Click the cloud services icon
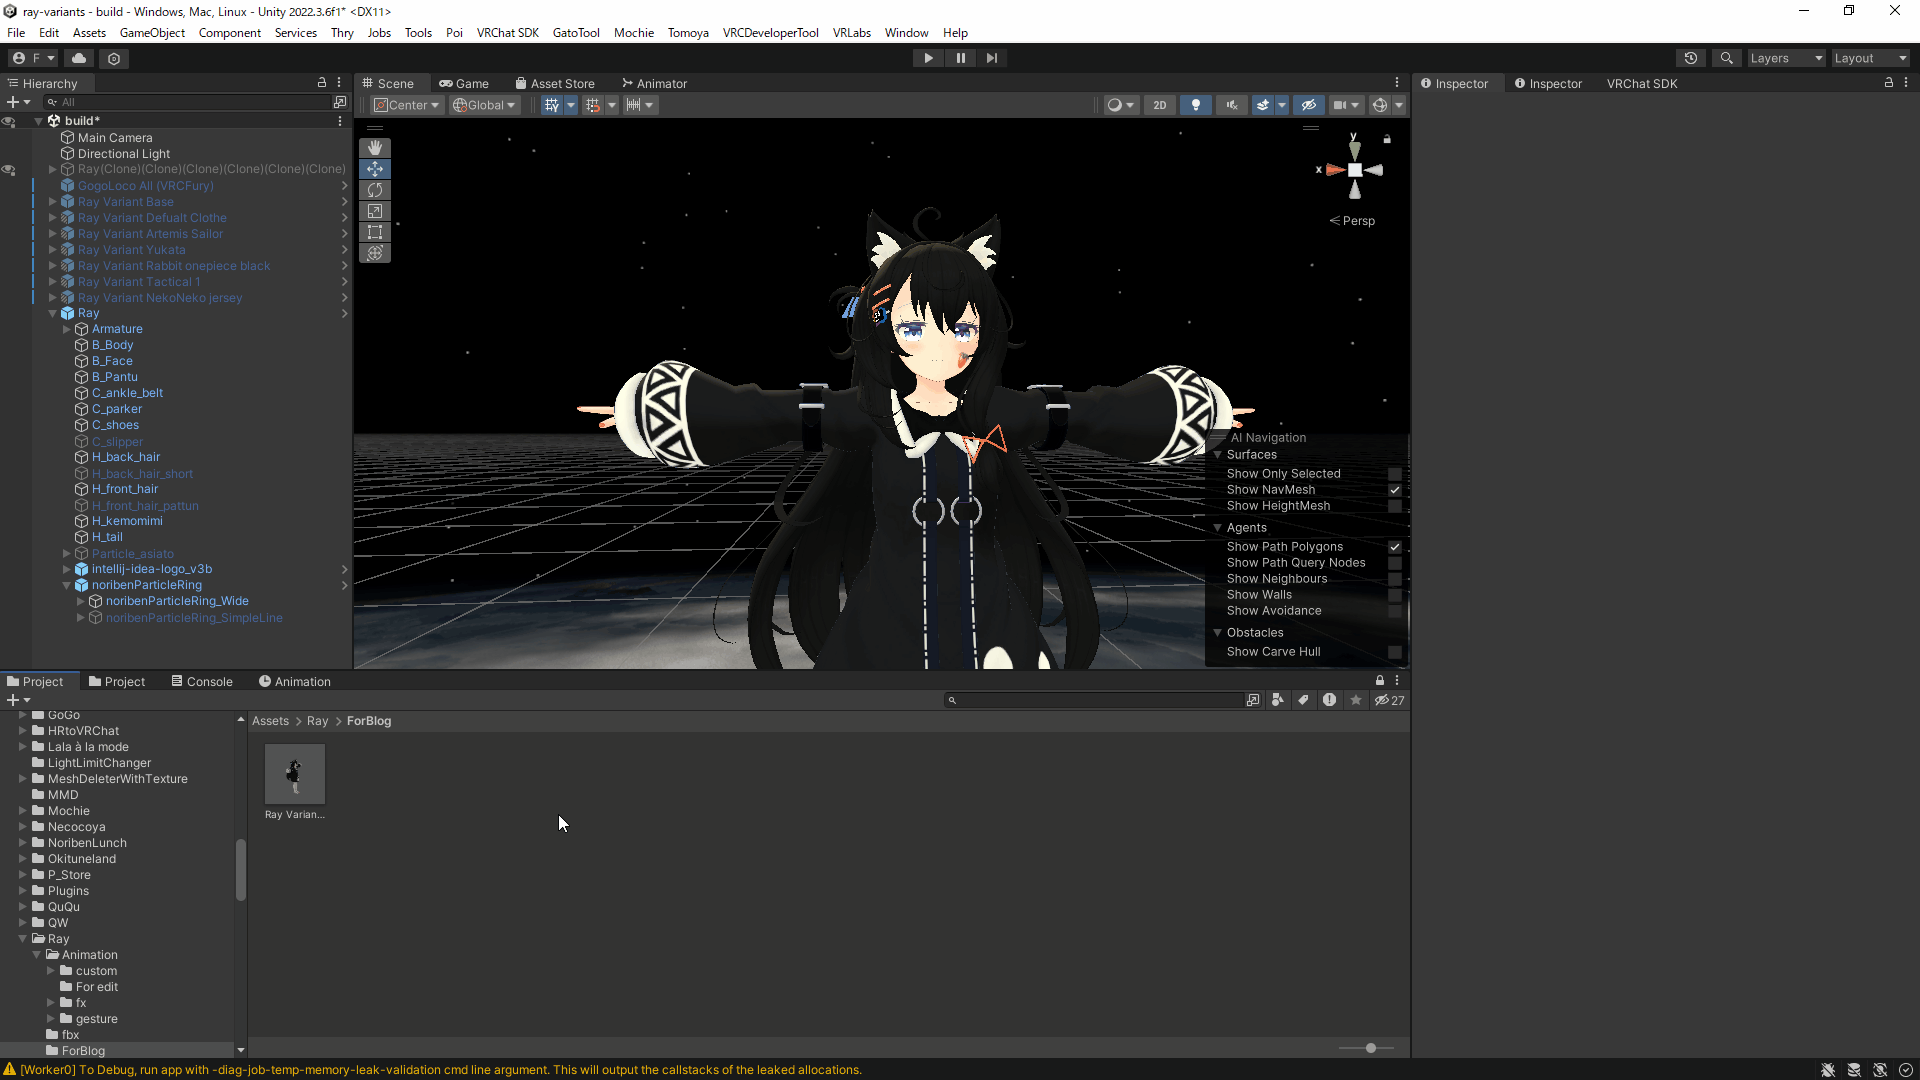Screen dimensions: 1920x1080 pyautogui.click(x=80, y=58)
